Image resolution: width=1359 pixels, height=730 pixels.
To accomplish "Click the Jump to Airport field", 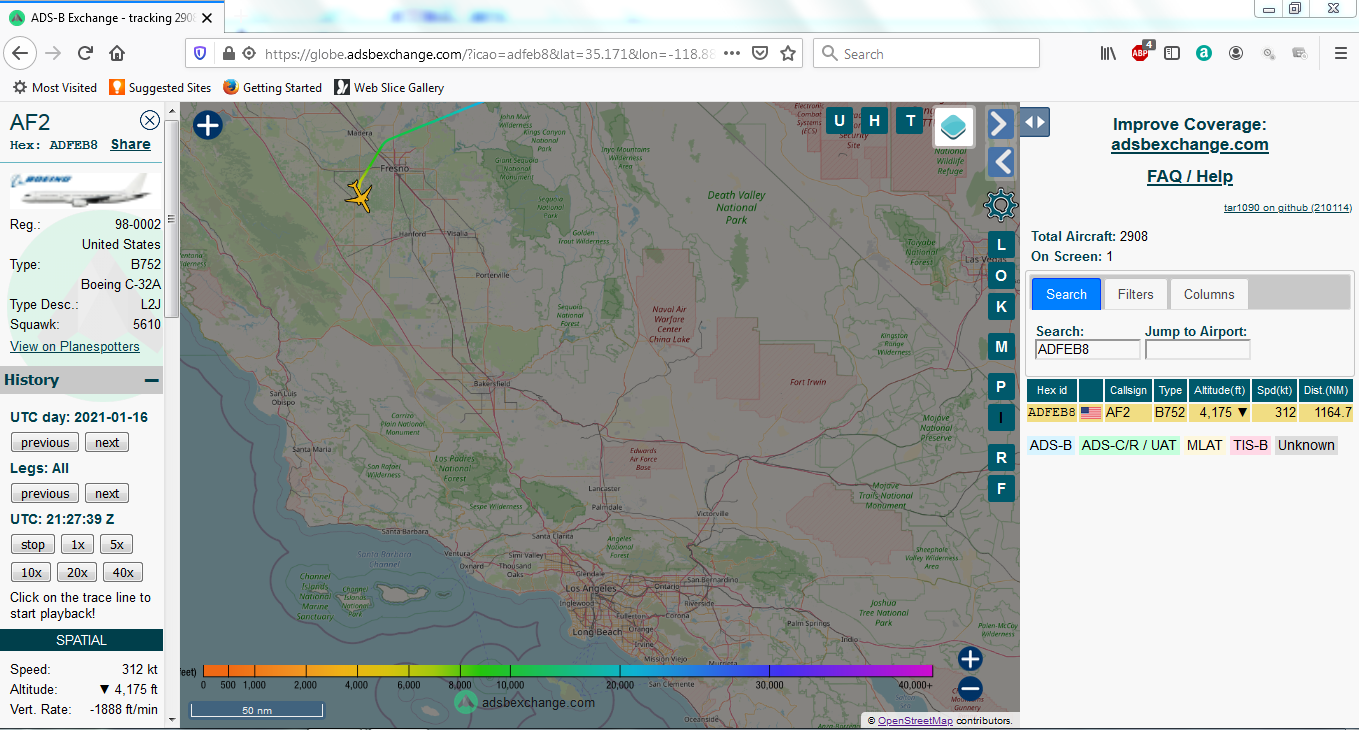I will pyautogui.click(x=1197, y=350).
